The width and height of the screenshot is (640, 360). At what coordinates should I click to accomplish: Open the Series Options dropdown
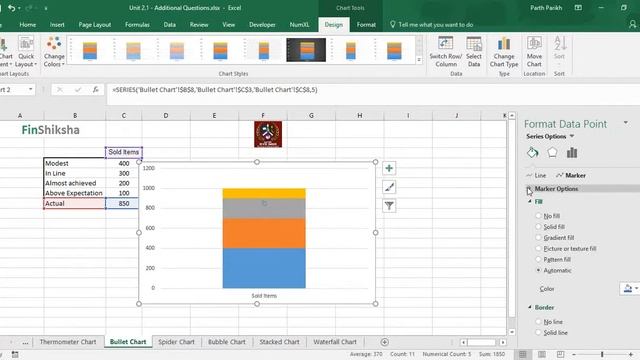coord(572,136)
